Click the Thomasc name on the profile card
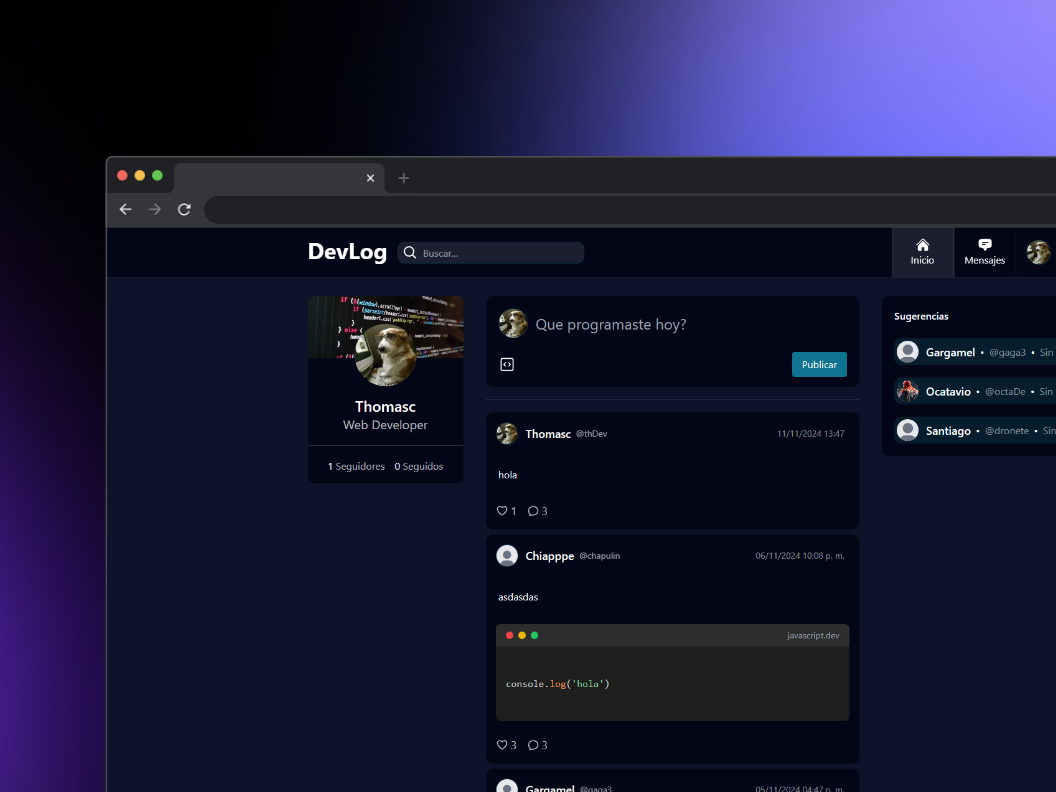 click(x=385, y=407)
